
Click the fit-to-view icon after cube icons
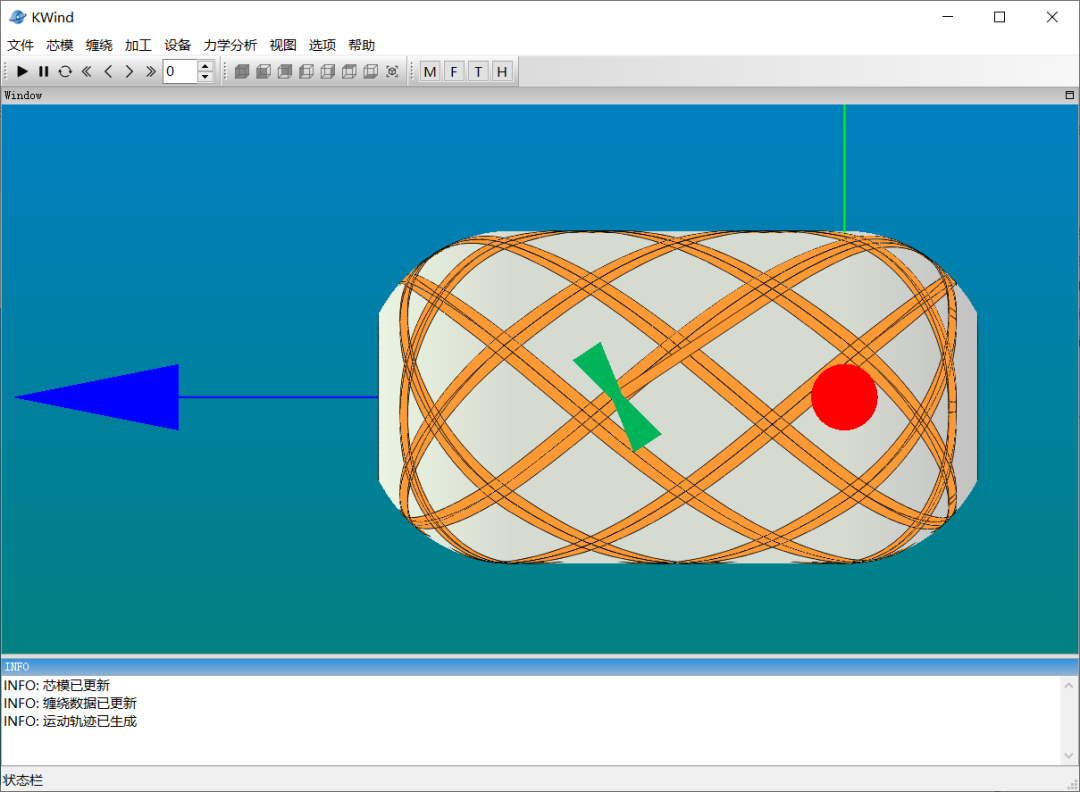click(392, 71)
